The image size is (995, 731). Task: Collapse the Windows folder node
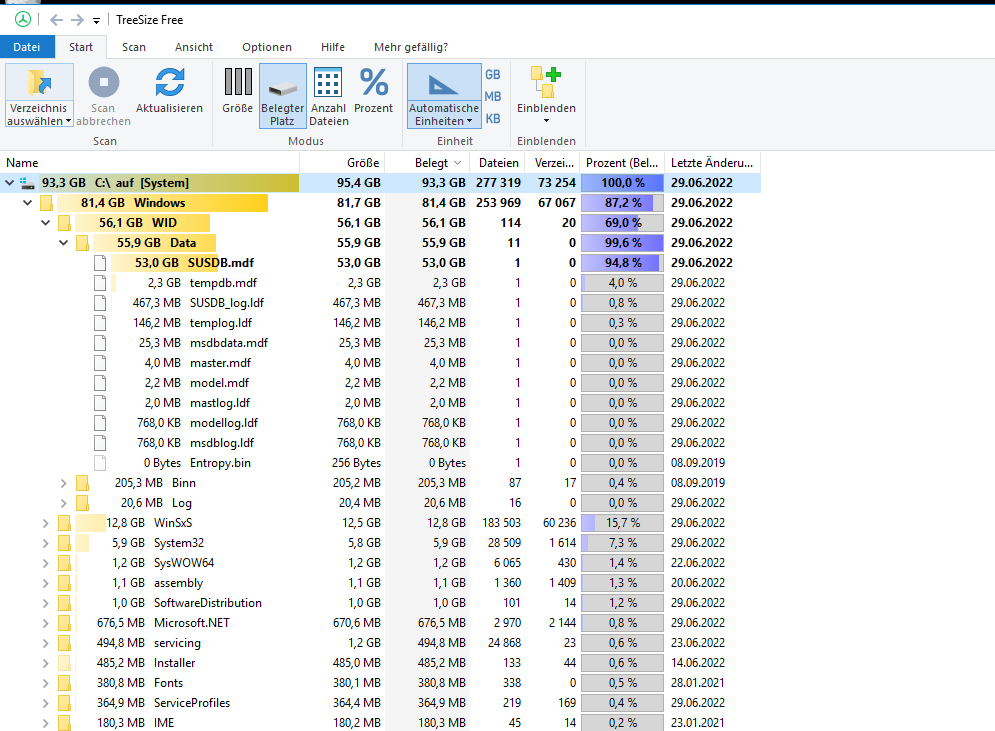[27, 203]
